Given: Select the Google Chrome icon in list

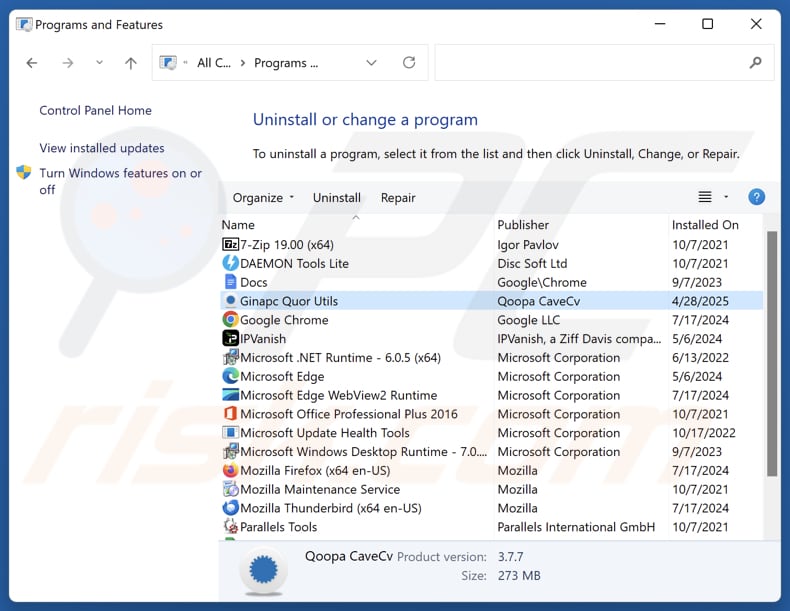Looking at the screenshot, I should click(x=231, y=320).
